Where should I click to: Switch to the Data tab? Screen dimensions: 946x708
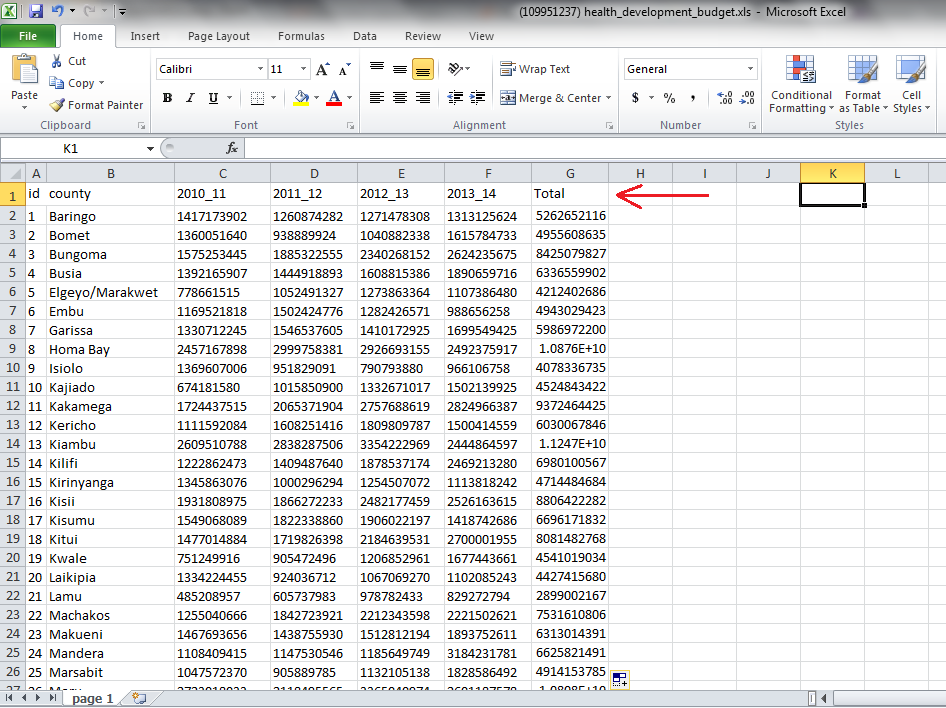pyautogui.click(x=364, y=36)
